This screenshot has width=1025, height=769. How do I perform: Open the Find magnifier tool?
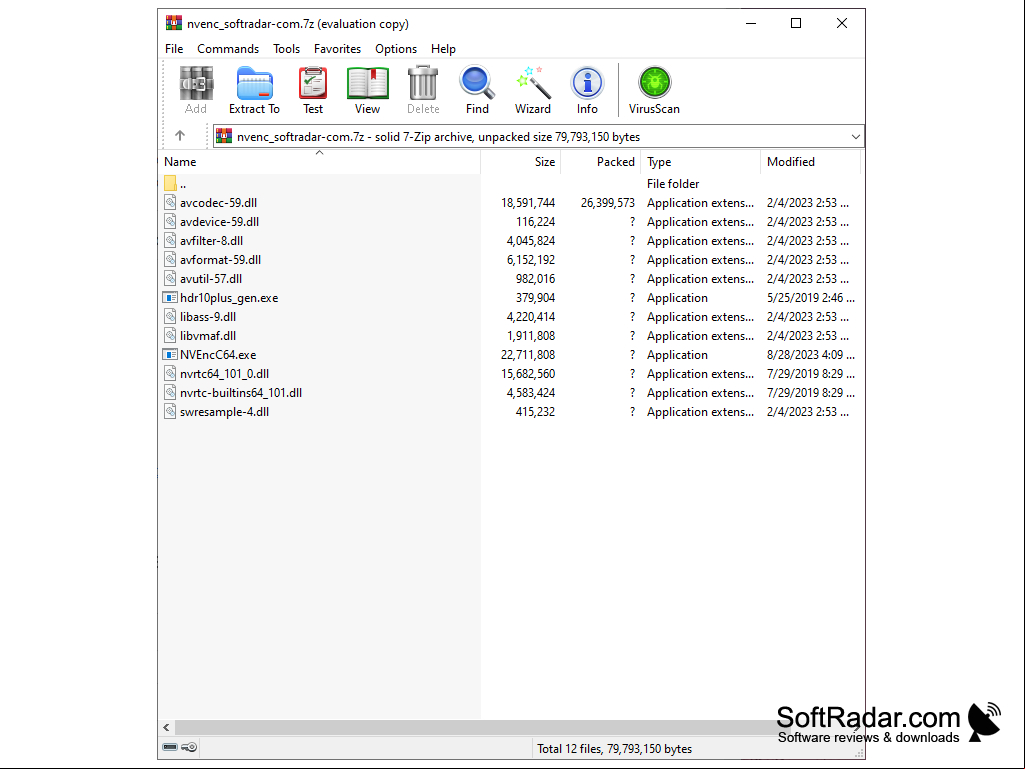(477, 90)
